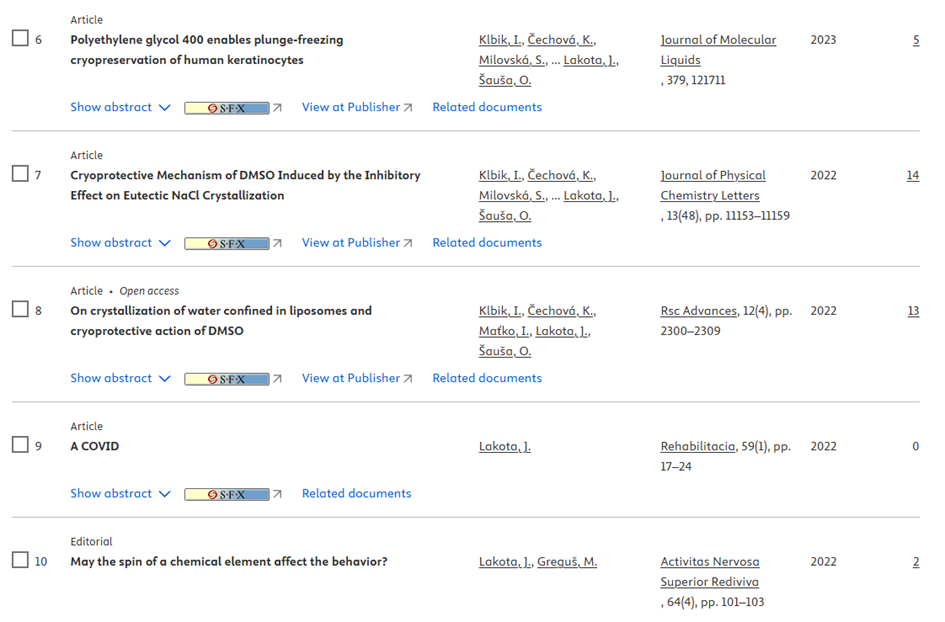The height and width of the screenshot is (622, 945).
Task: Click View at Publisher for article 8
Action: click(357, 379)
